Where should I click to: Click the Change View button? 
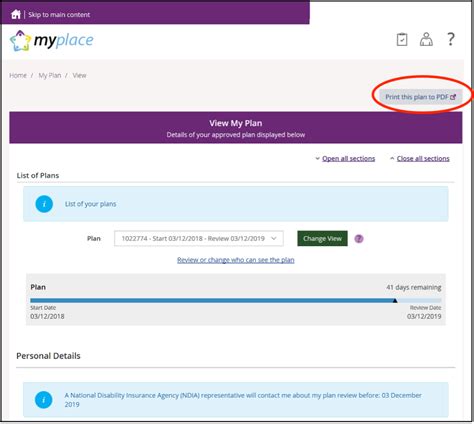(x=322, y=239)
